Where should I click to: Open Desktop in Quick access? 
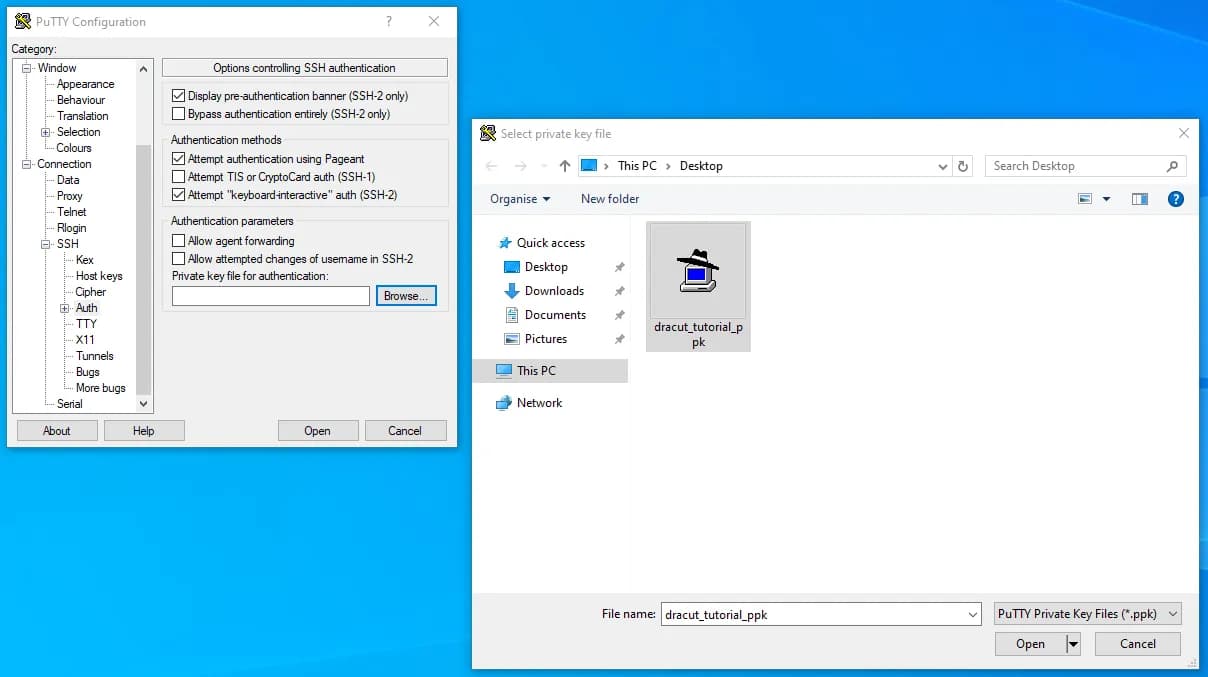coord(546,267)
